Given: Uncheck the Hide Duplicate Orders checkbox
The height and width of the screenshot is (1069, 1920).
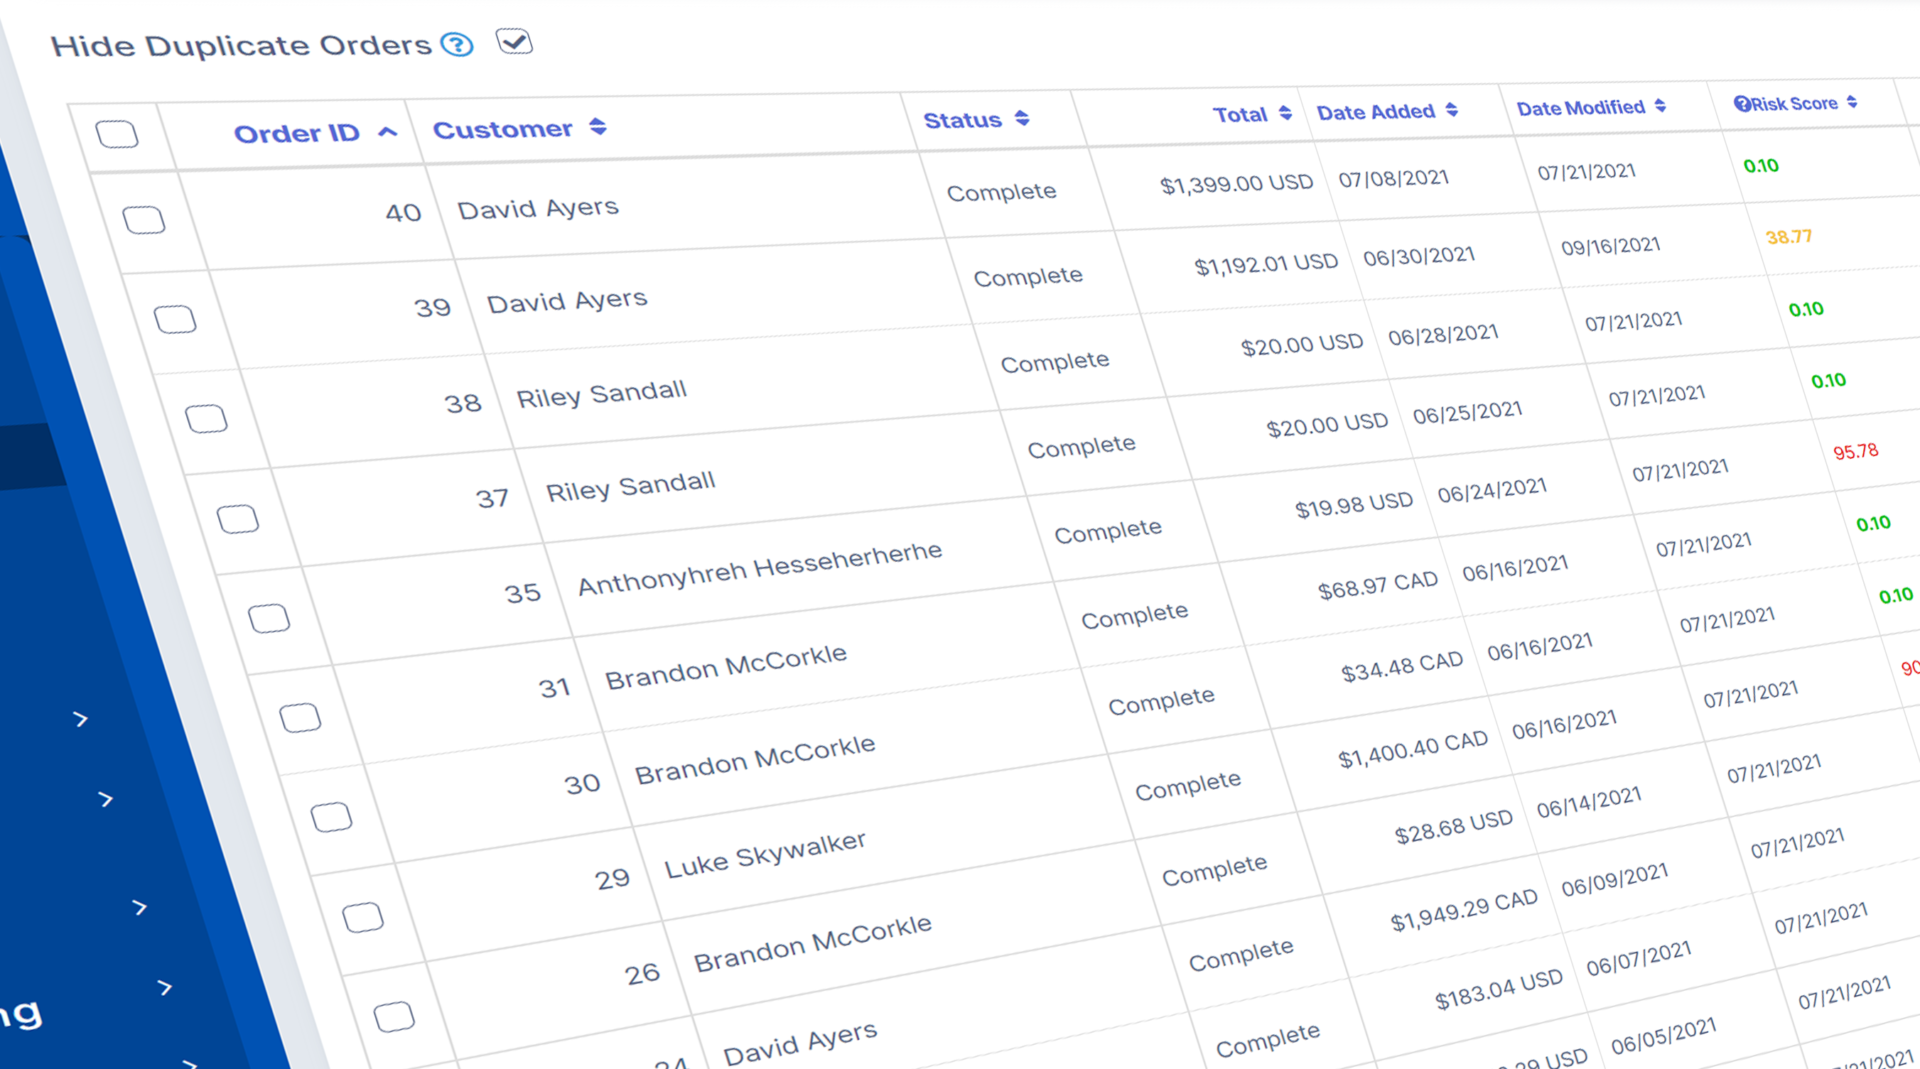Looking at the screenshot, I should [514, 42].
